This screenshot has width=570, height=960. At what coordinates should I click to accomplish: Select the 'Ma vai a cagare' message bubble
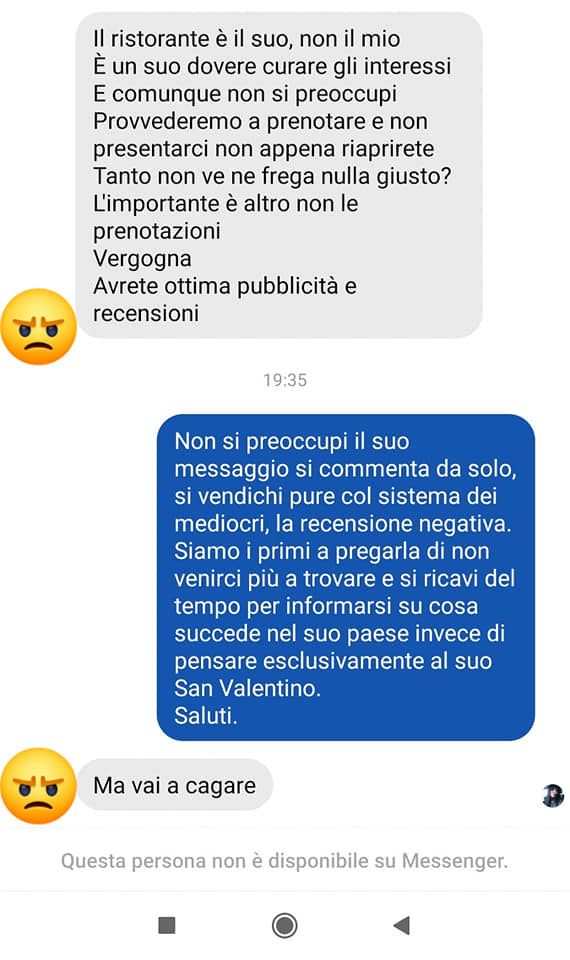(174, 786)
